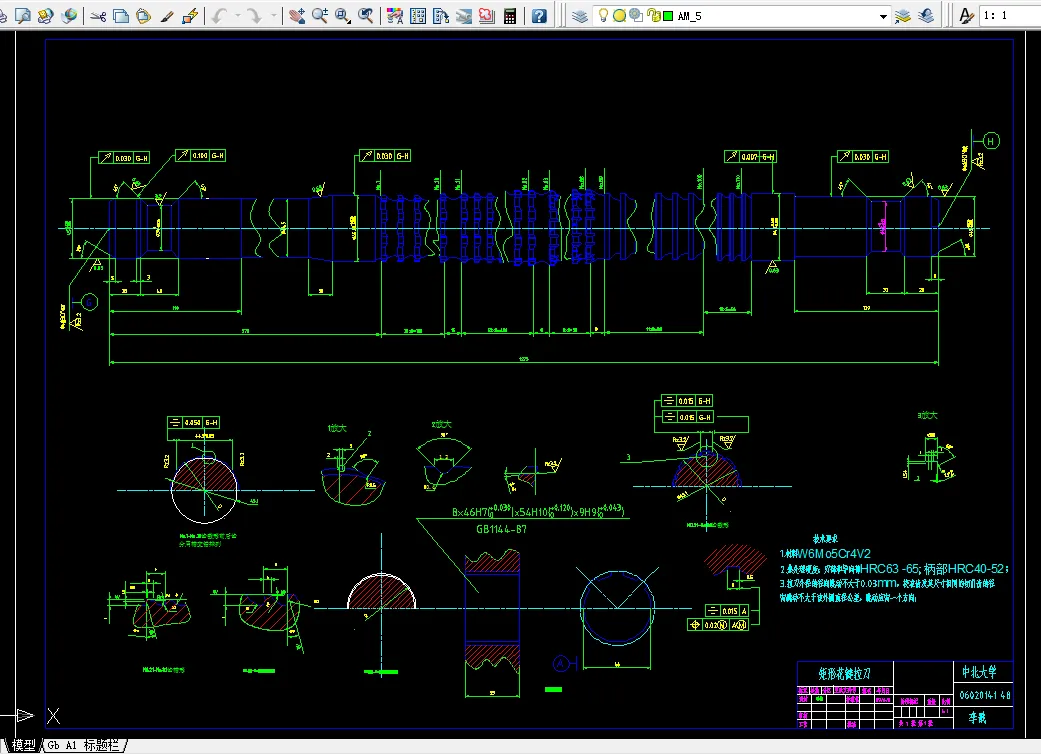The height and width of the screenshot is (754, 1041).
Task: Click the Undo arrow button
Action: pos(221,16)
